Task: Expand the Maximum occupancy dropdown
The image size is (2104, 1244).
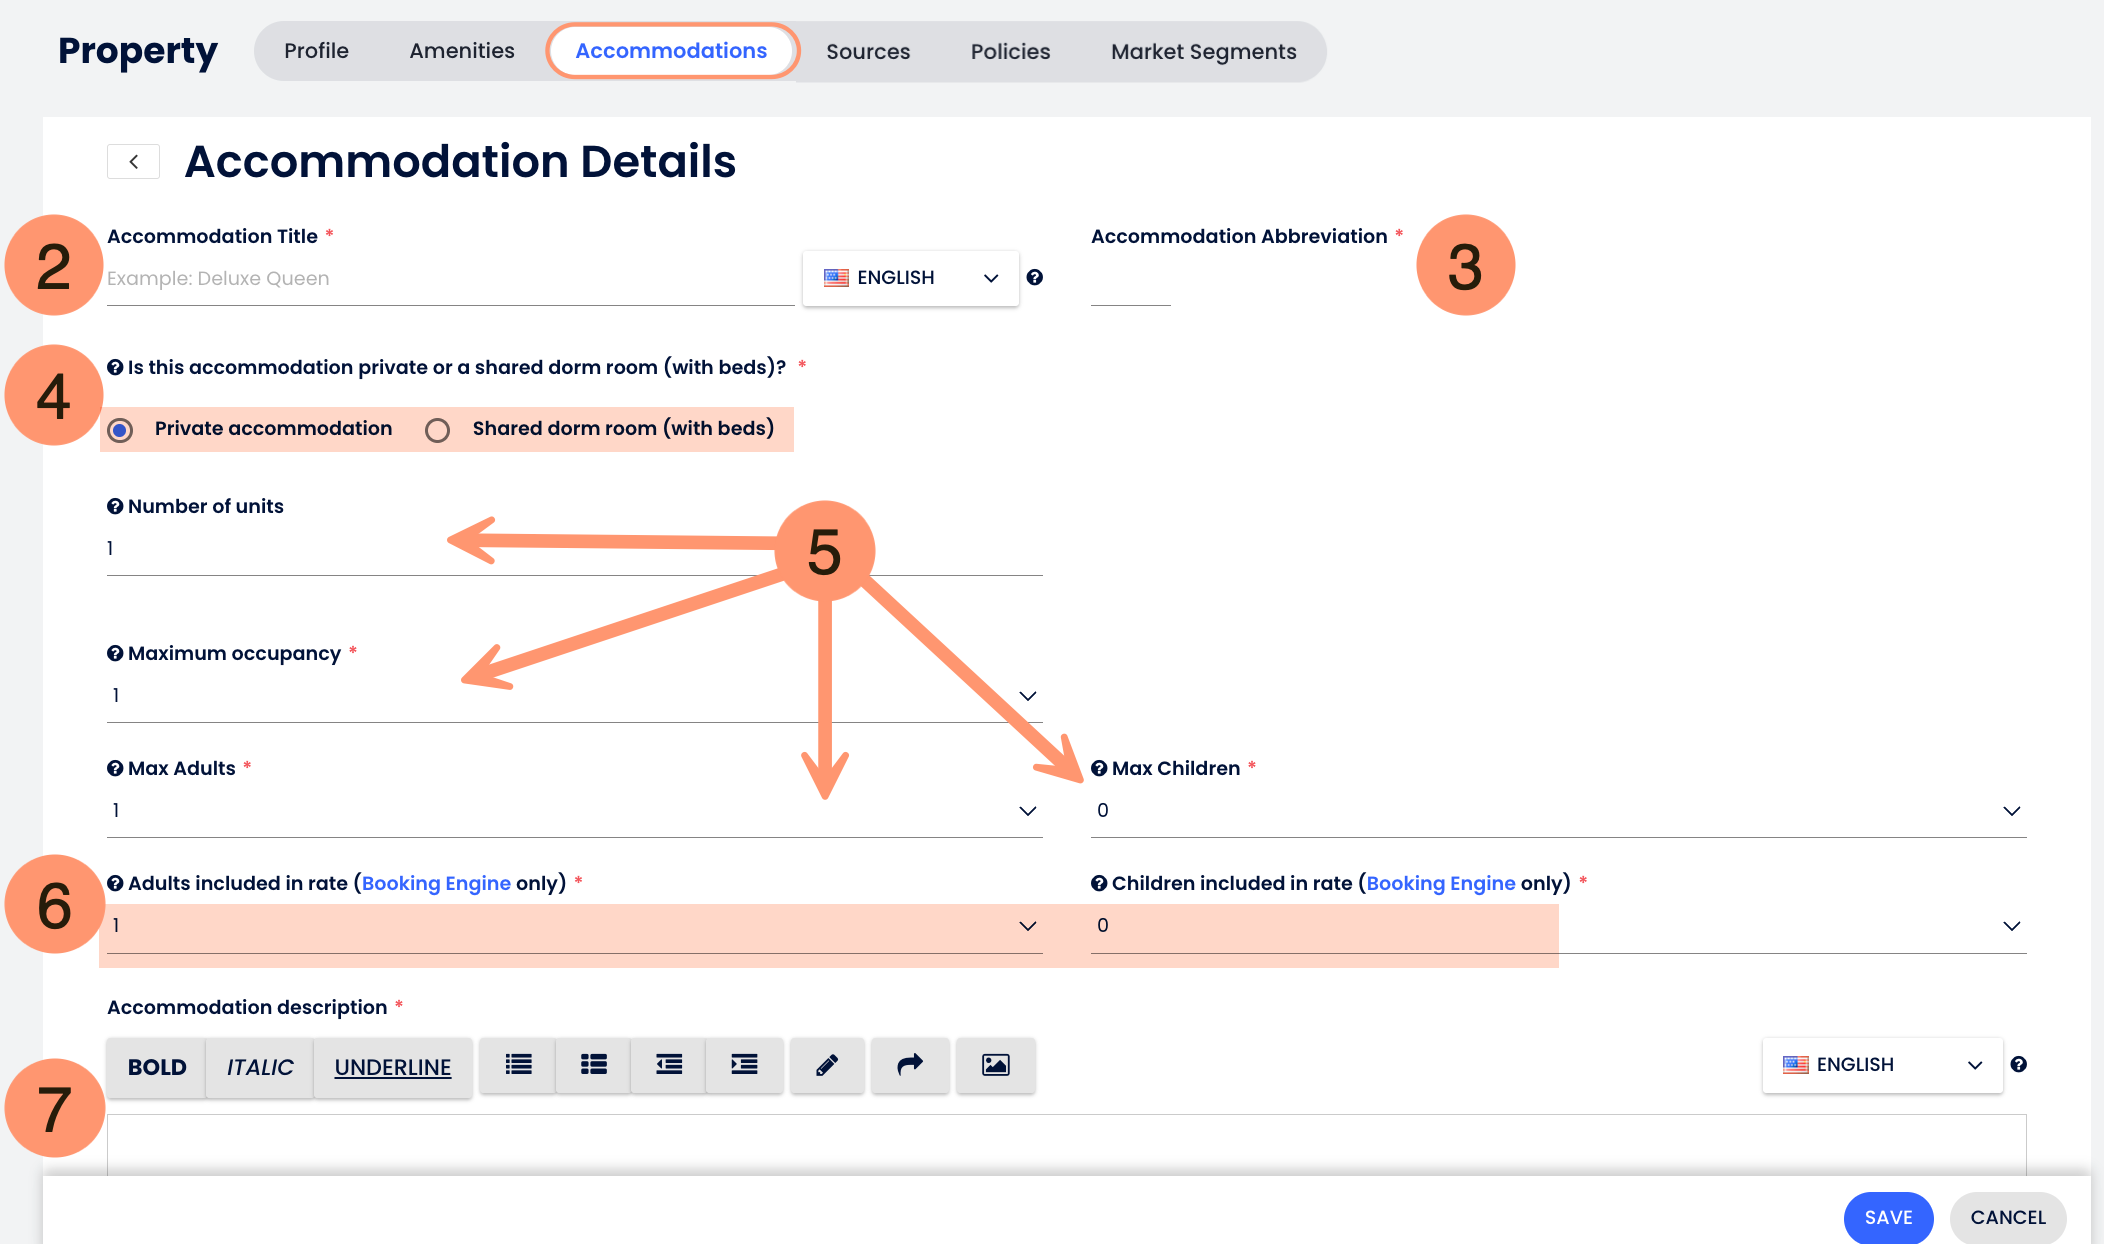Action: pyautogui.click(x=1027, y=696)
